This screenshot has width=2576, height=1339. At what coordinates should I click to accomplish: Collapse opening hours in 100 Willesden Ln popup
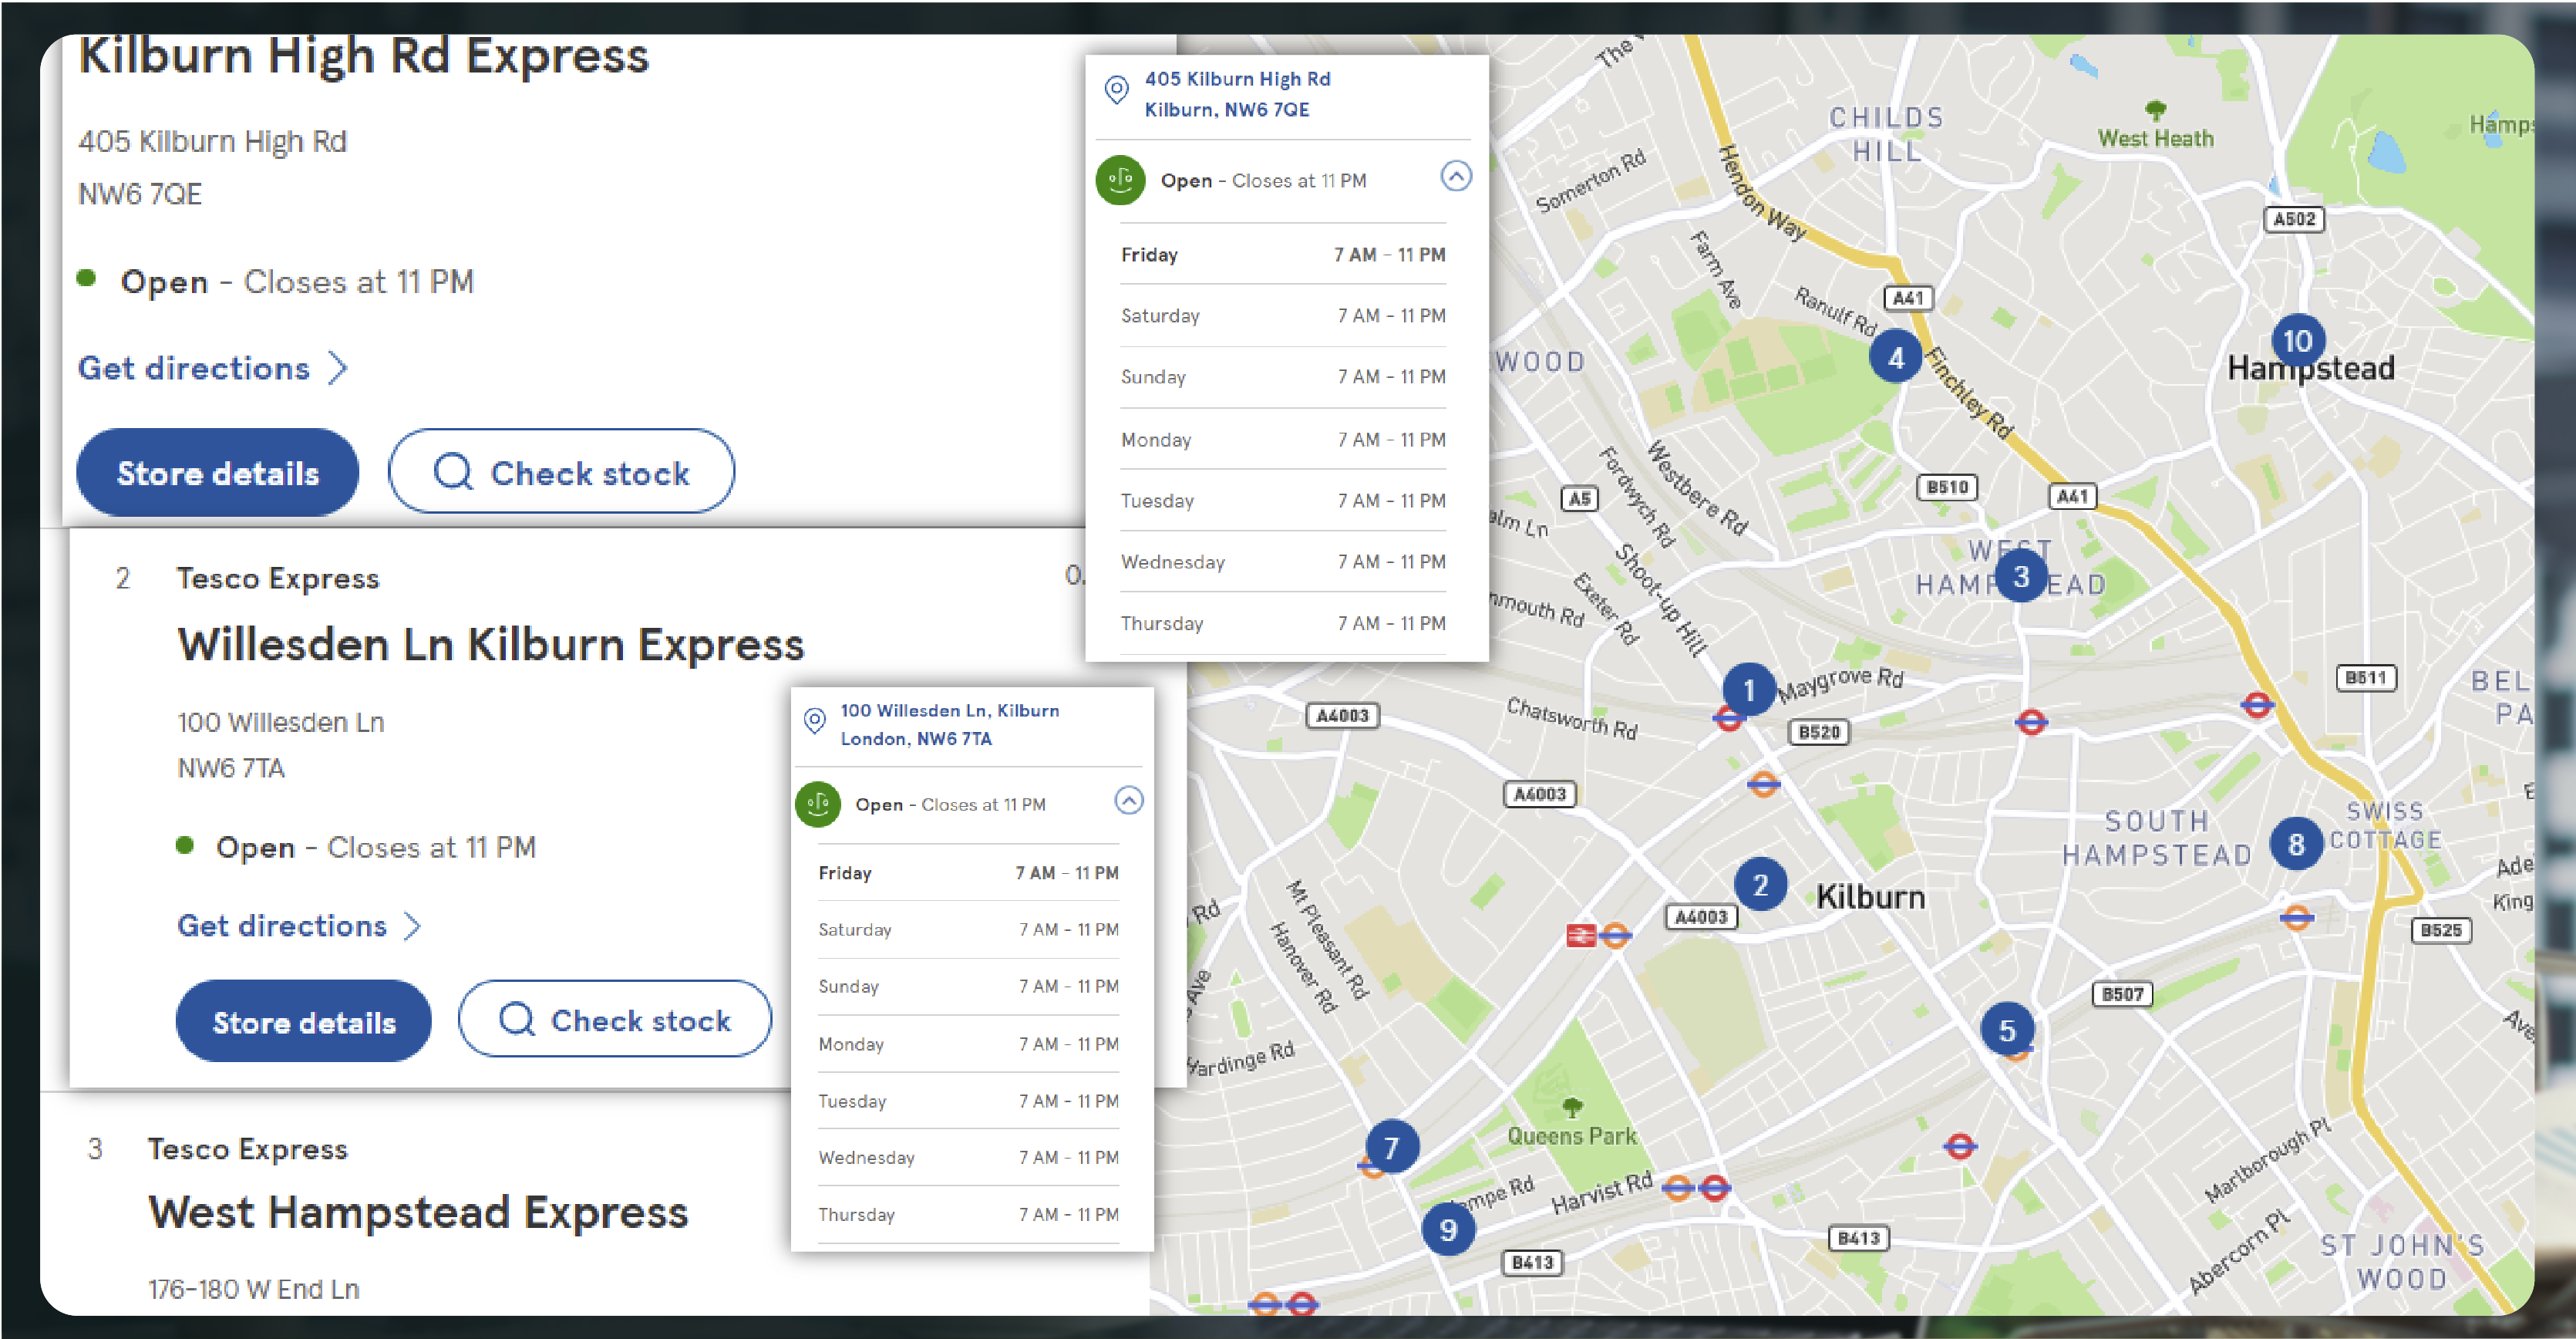coord(1128,800)
